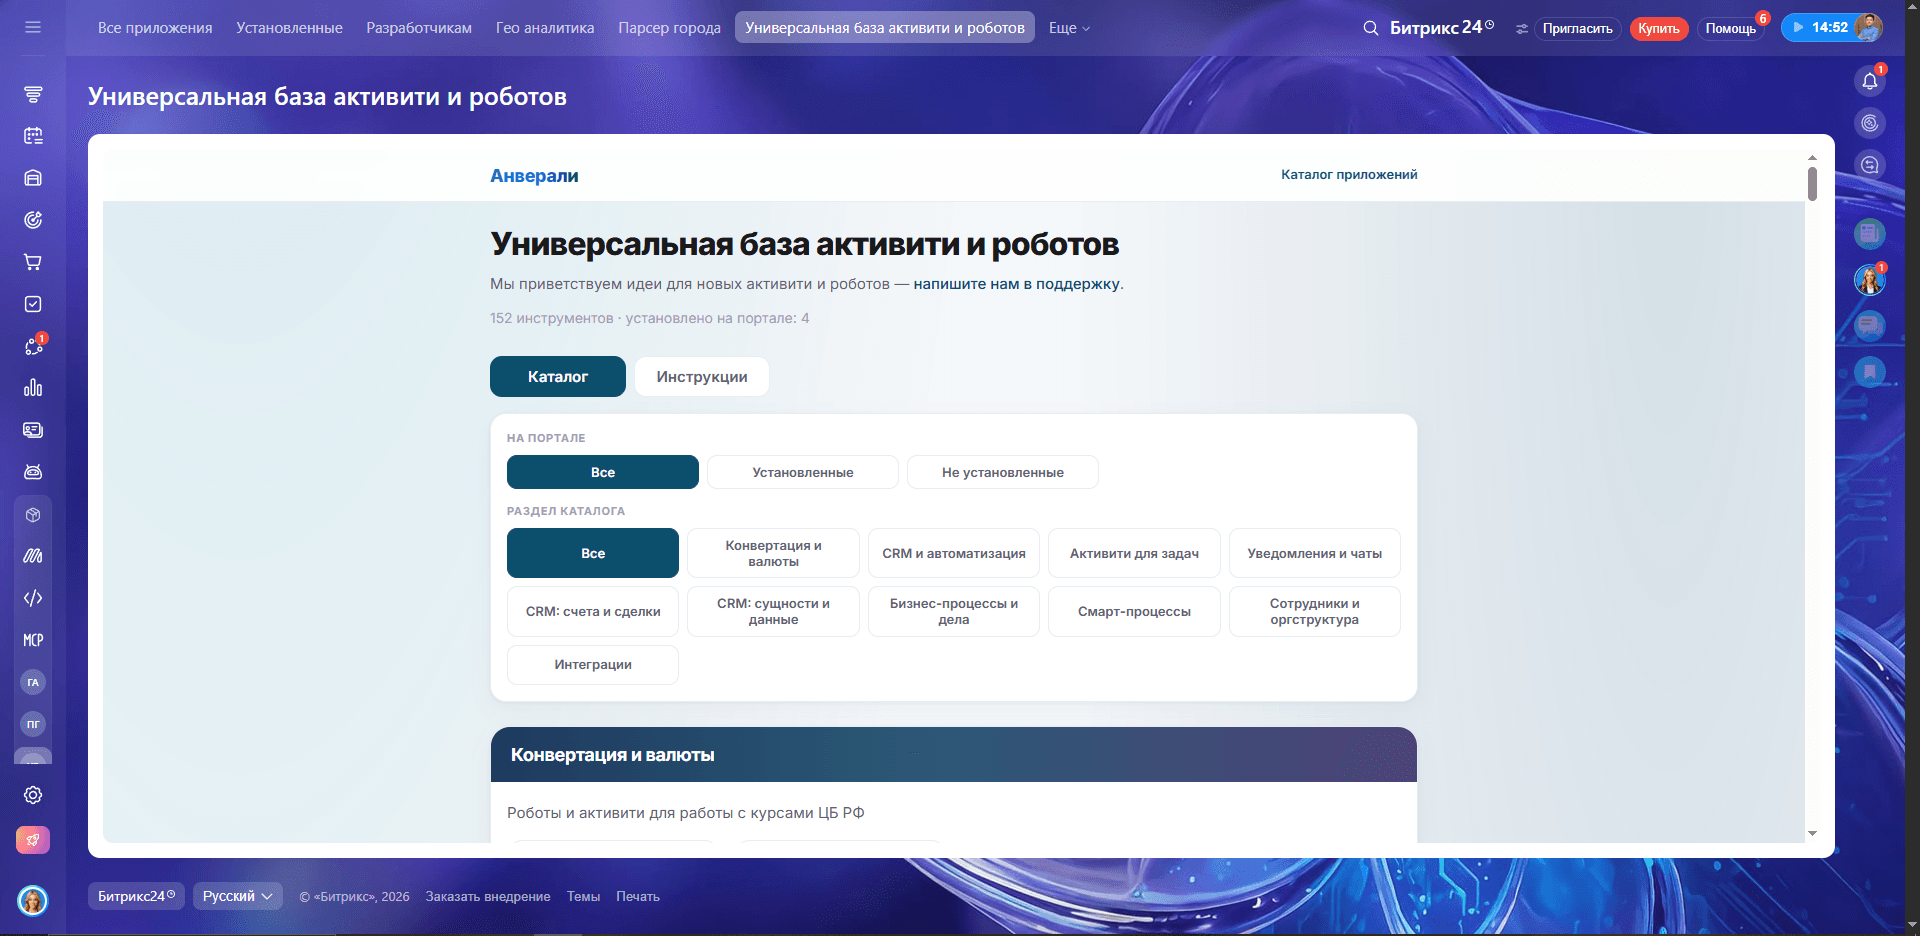
Task: Select the 'Все' portal filter
Action: 603,472
